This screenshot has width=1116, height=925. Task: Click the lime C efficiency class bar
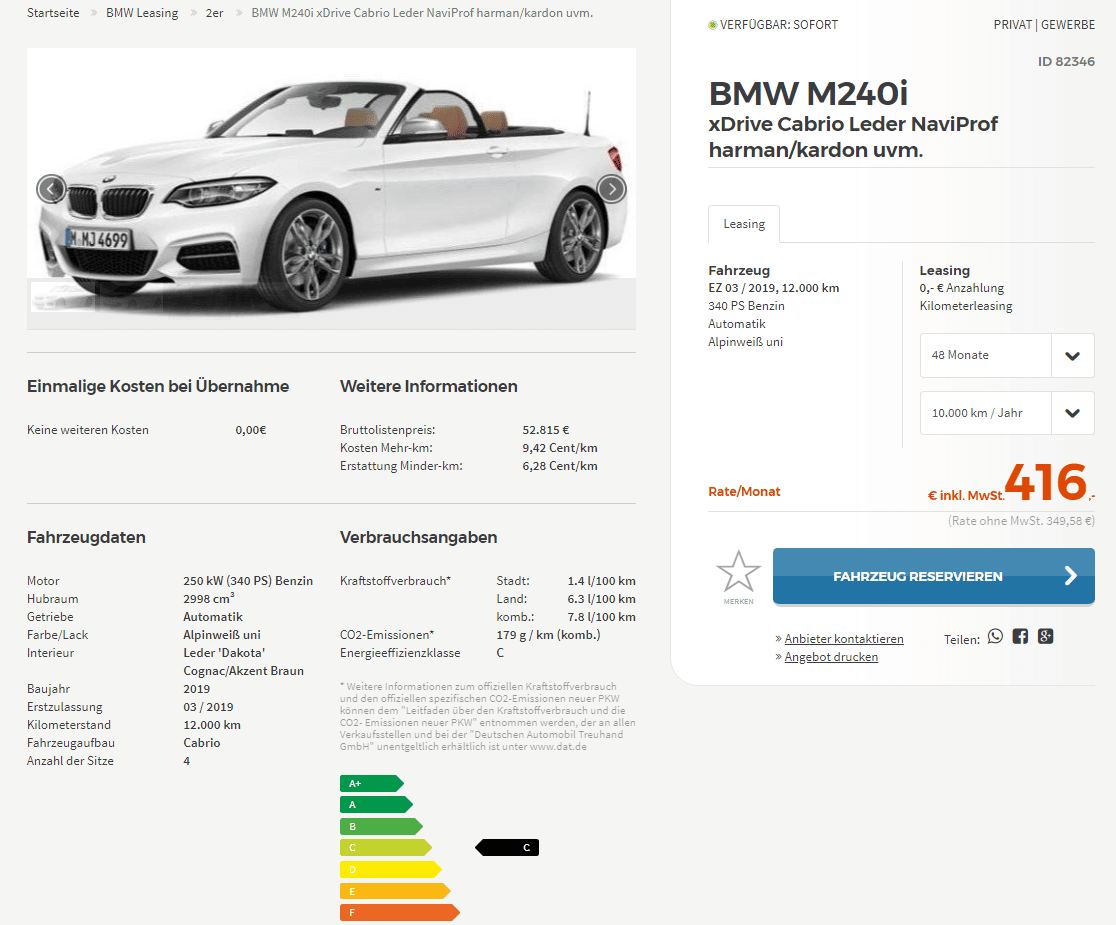386,847
